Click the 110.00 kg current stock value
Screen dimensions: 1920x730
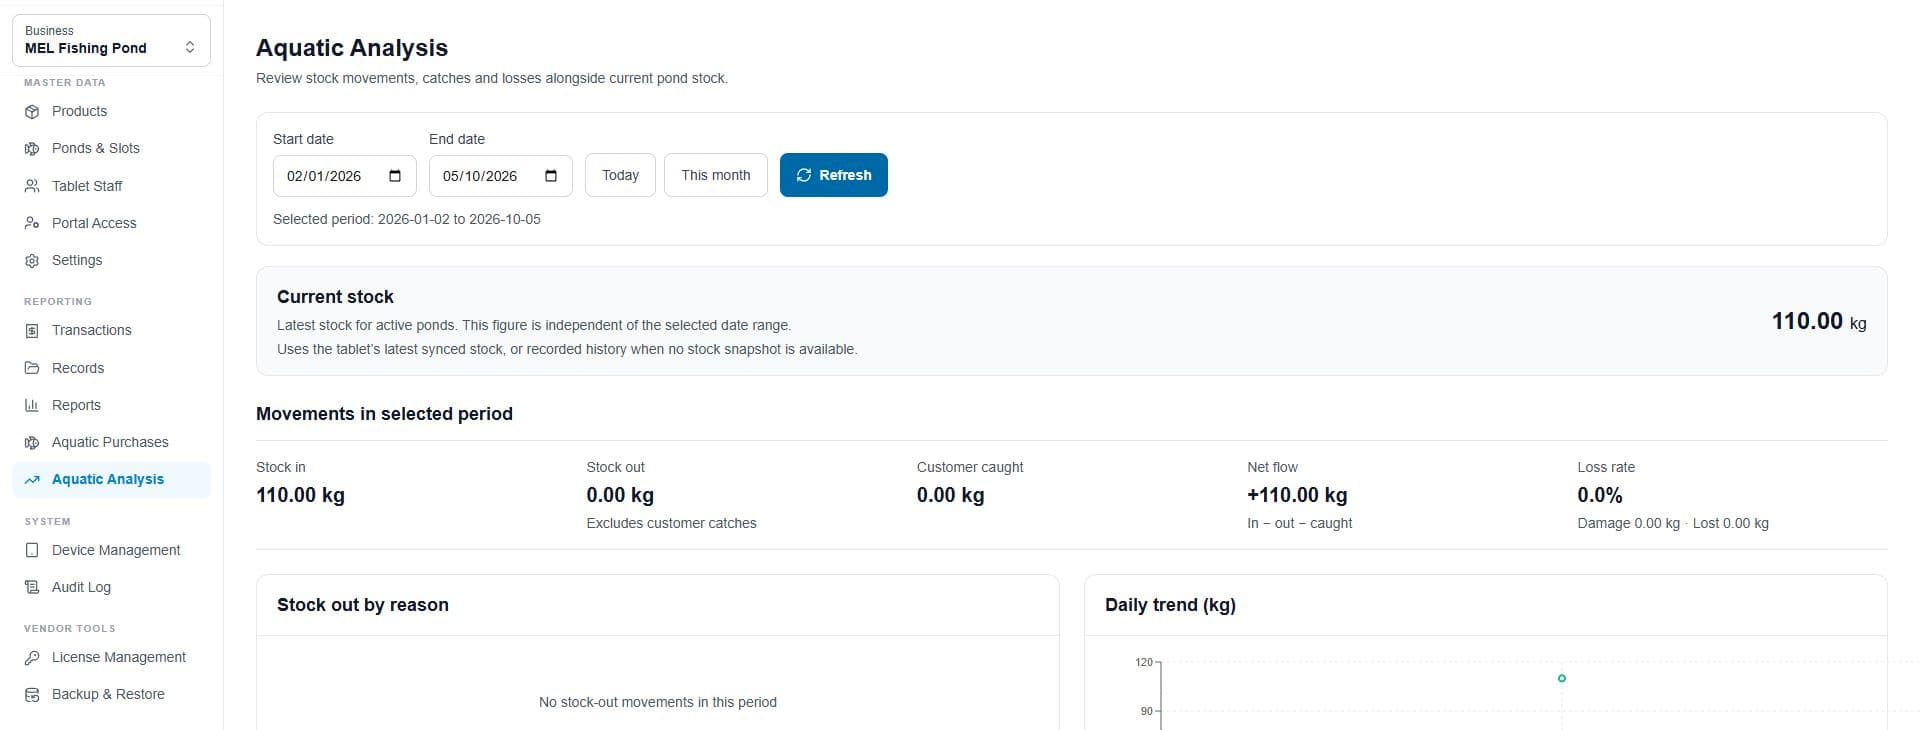coord(1819,321)
